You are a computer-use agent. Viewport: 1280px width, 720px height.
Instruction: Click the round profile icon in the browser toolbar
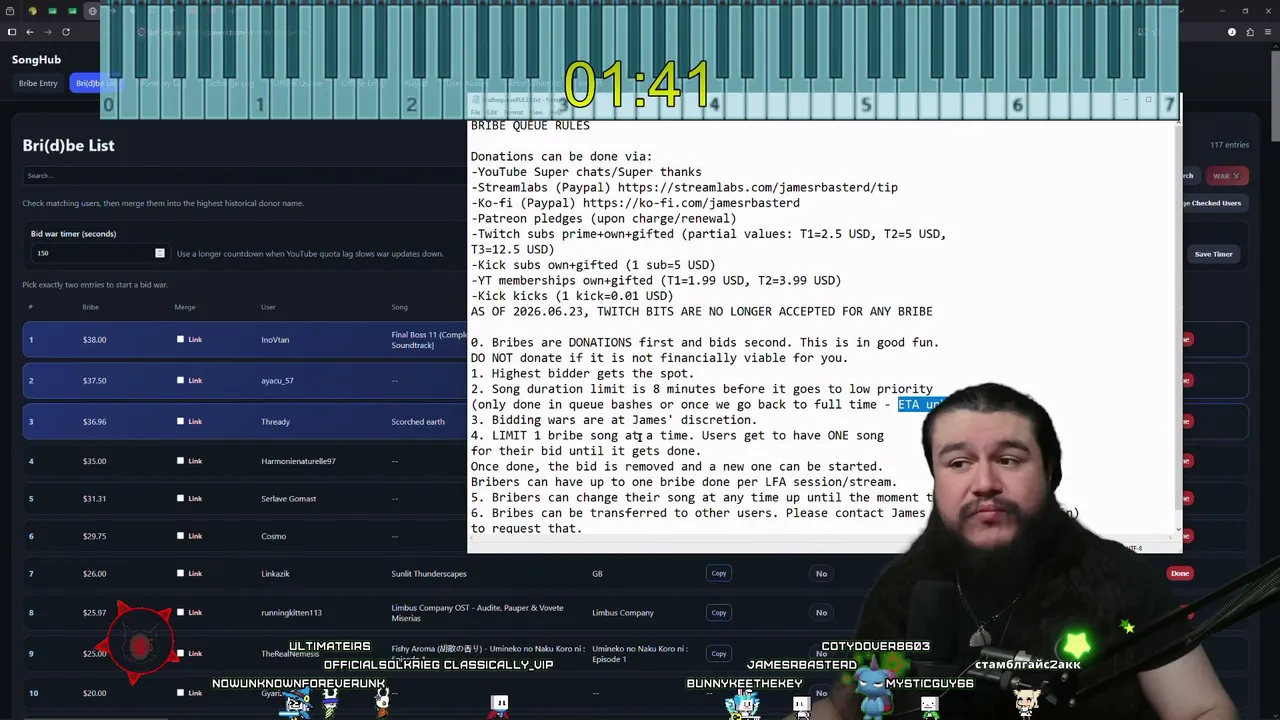pos(1232,32)
